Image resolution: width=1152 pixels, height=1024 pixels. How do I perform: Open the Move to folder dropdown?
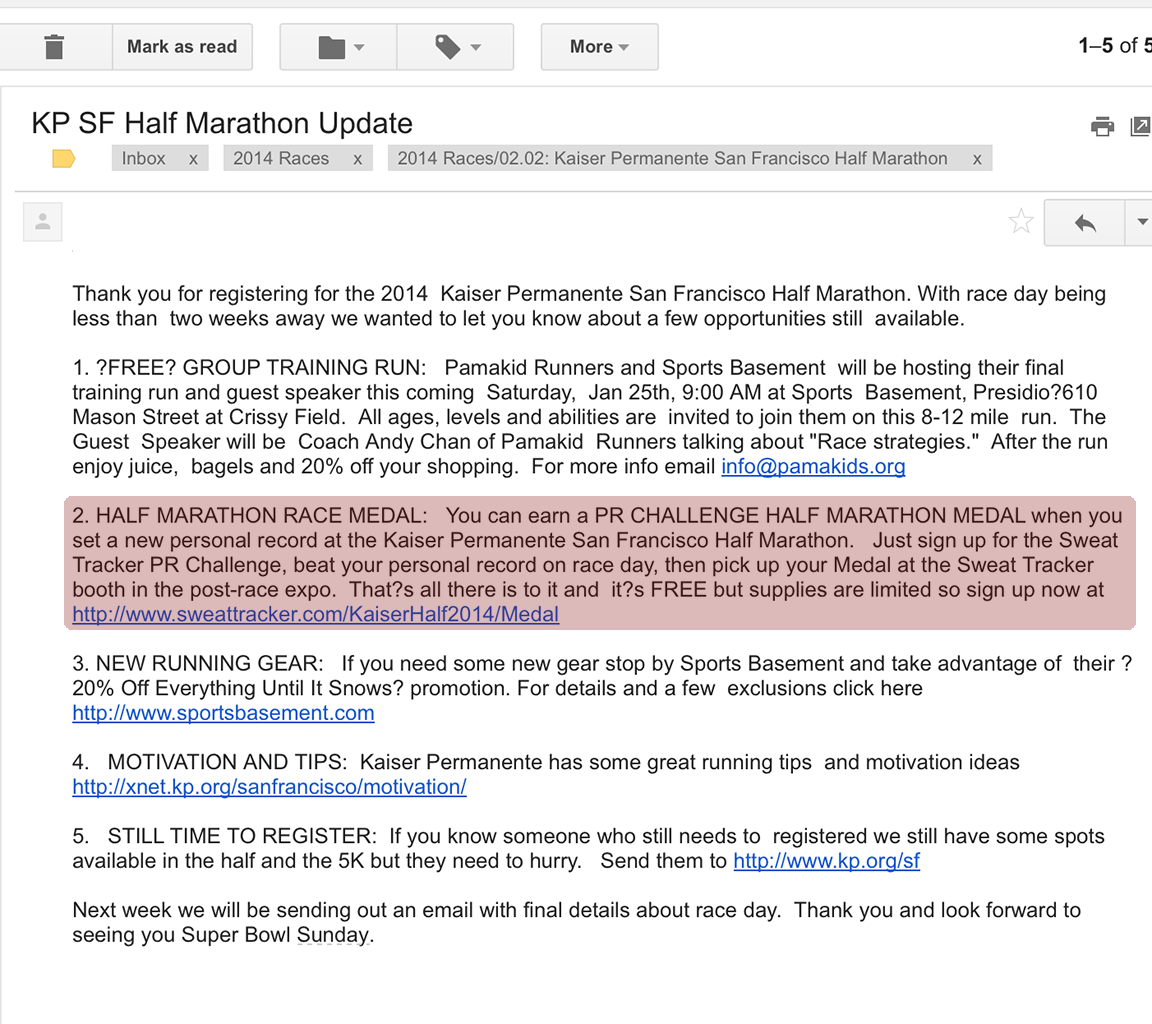point(339,47)
